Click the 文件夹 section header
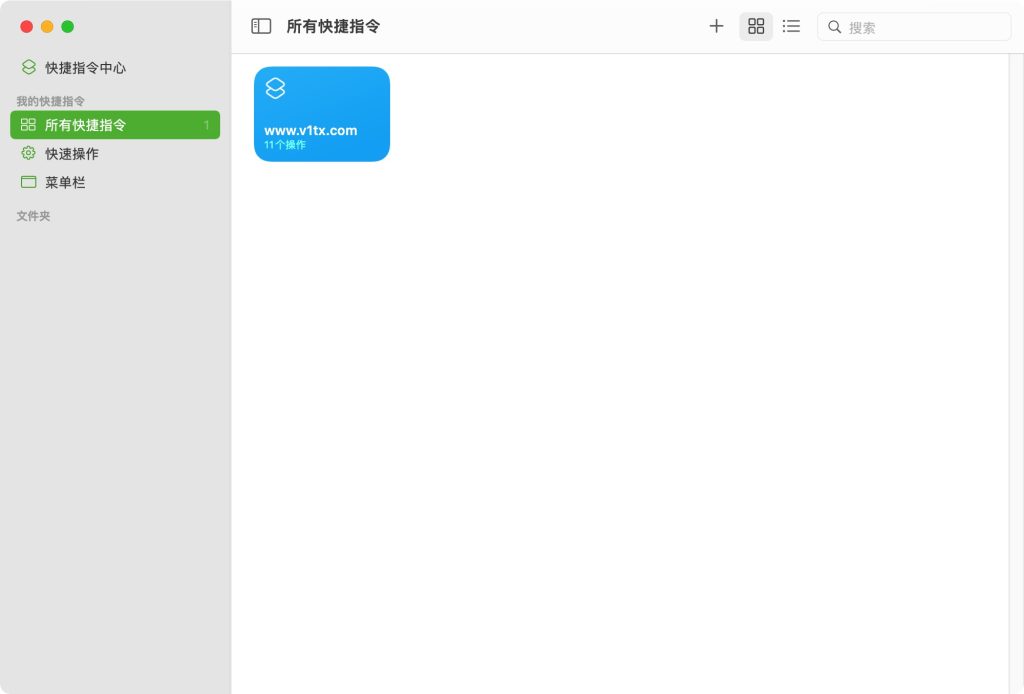Viewport: 1024px width, 694px height. [x=33, y=216]
